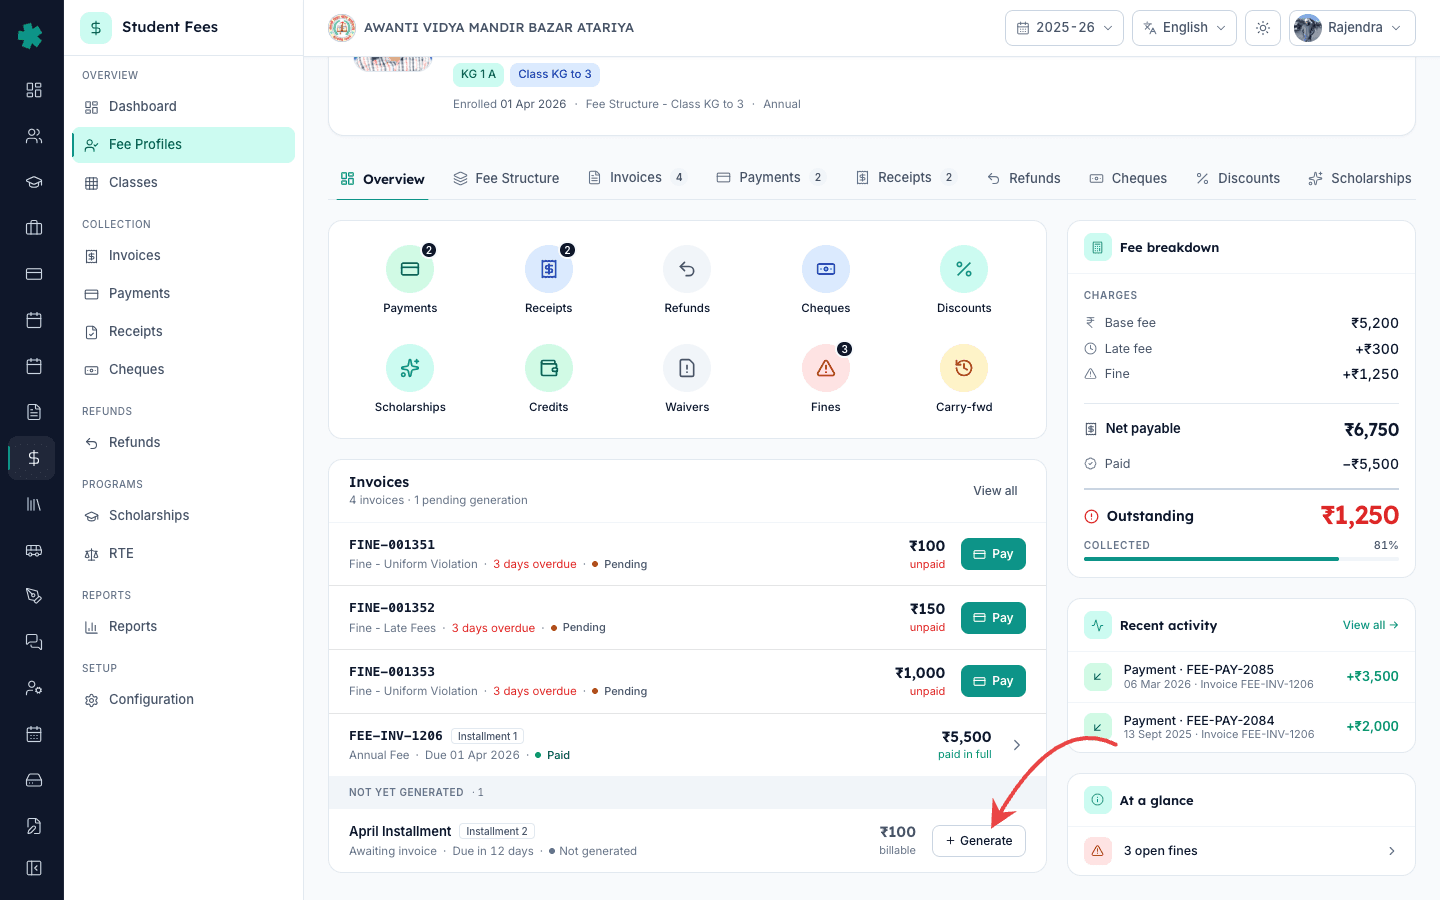Select Fee Profiles in the sidebar

click(x=183, y=145)
